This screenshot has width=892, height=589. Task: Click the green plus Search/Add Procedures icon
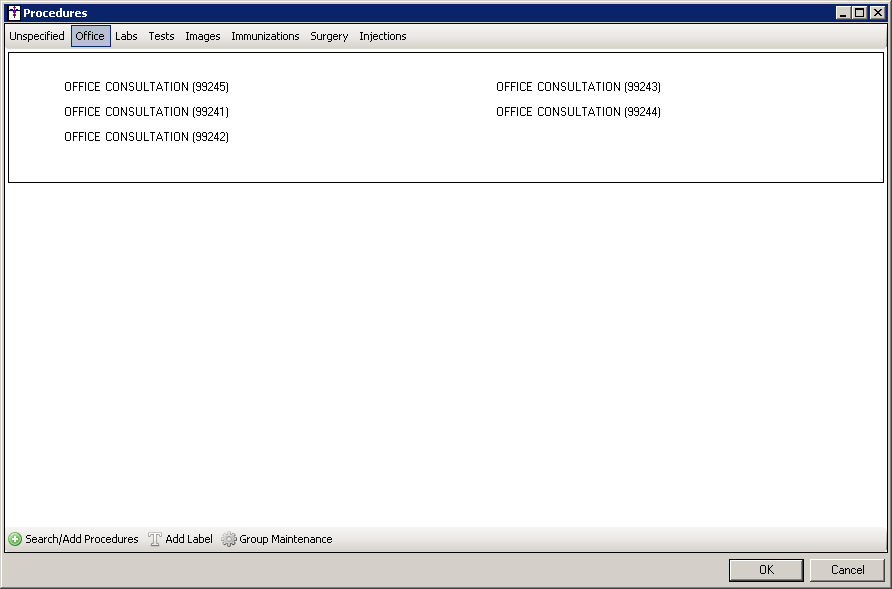click(15, 539)
